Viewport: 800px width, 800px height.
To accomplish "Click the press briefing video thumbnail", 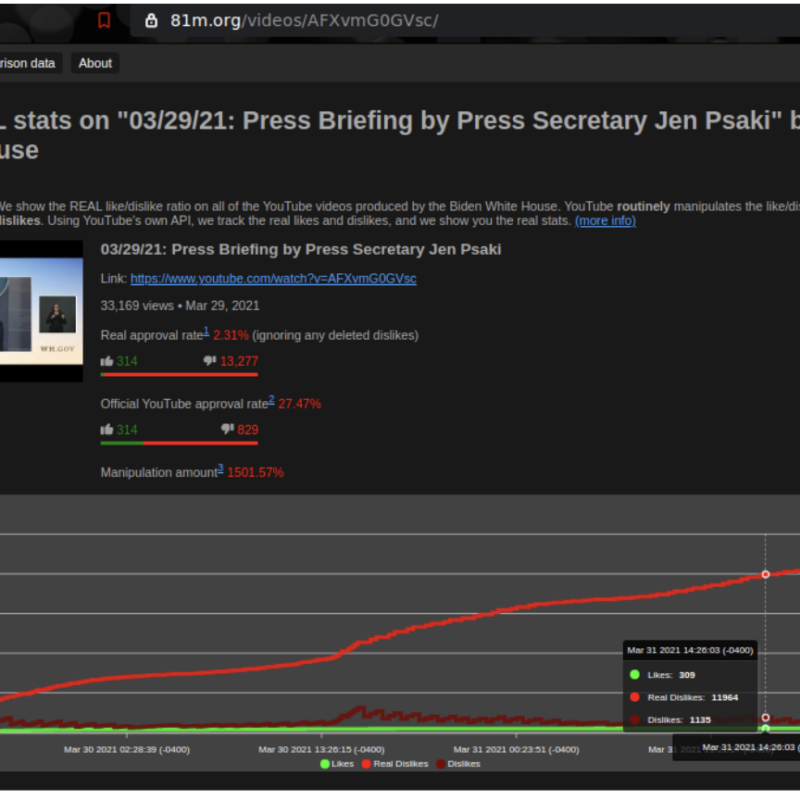I will (x=41, y=310).
